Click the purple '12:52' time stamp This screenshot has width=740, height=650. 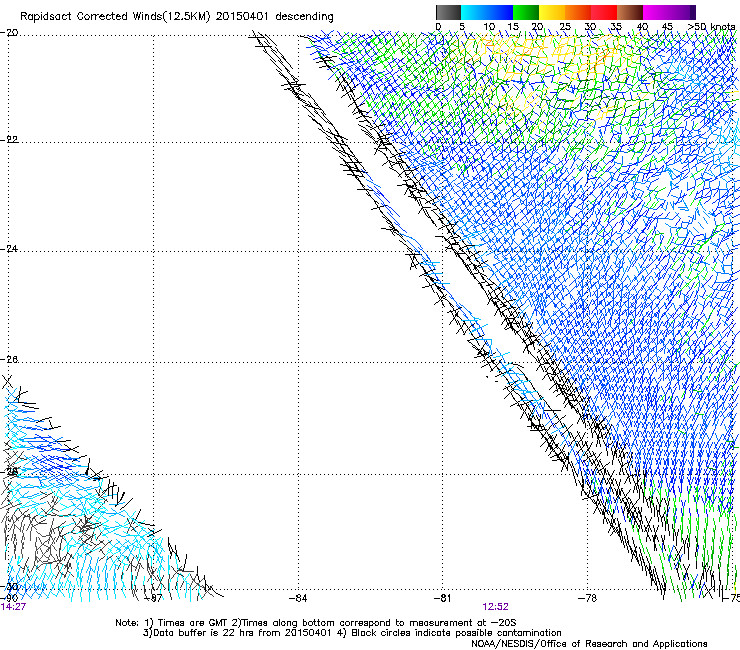click(x=496, y=607)
